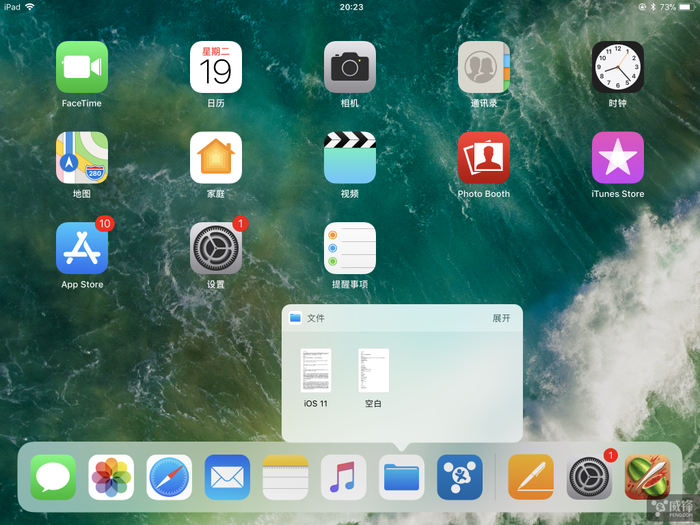This screenshot has height=525, width=700.
Task: Open the Maps app
Action: (x=82, y=158)
